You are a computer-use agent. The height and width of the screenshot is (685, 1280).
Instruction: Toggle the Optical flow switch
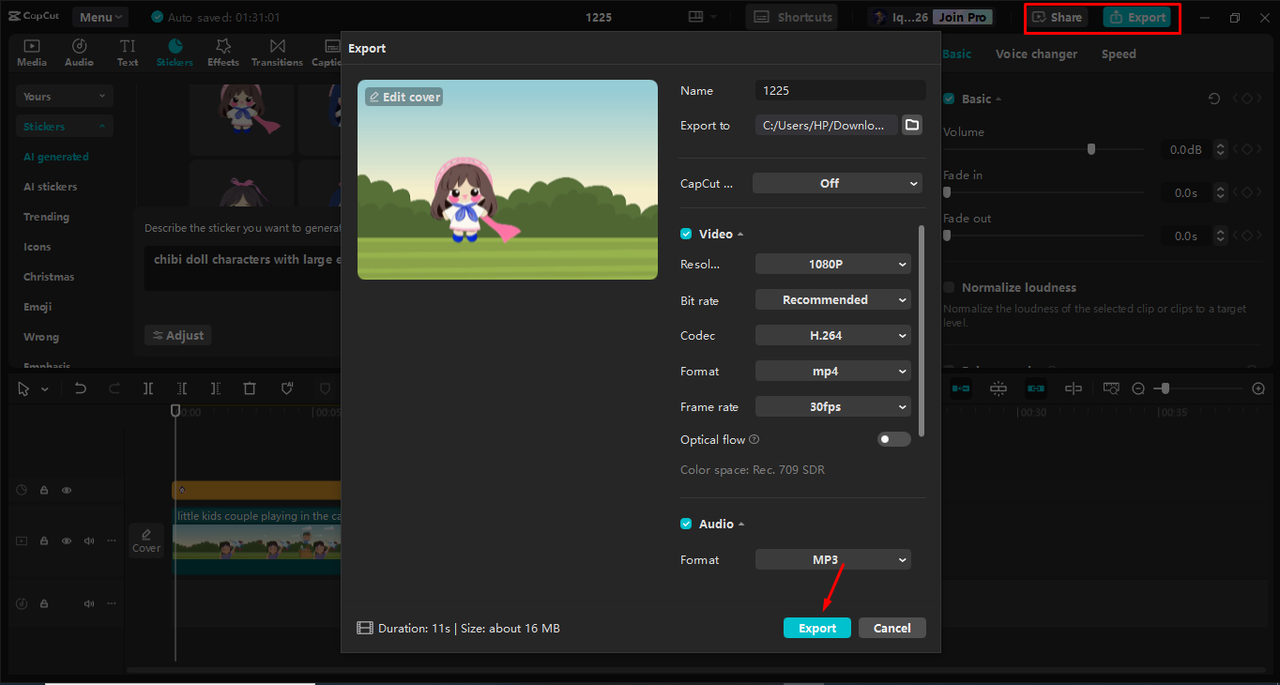click(894, 439)
